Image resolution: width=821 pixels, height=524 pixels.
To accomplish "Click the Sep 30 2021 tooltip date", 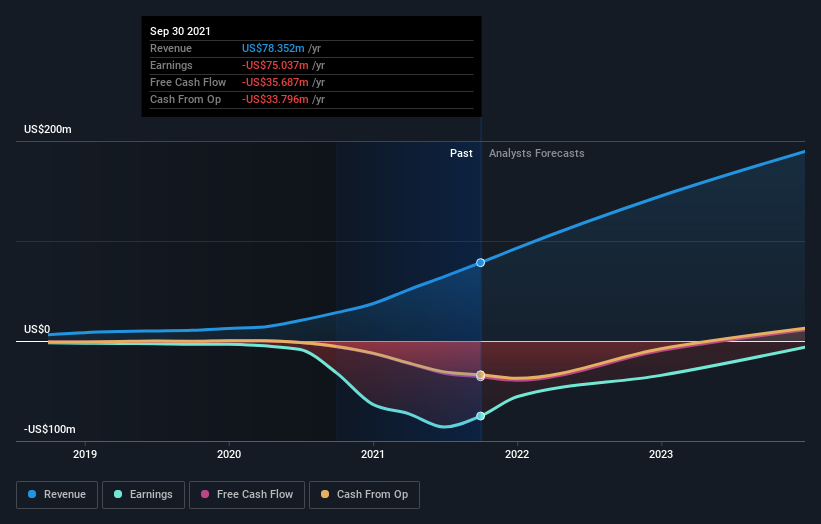I will (x=180, y=31).
